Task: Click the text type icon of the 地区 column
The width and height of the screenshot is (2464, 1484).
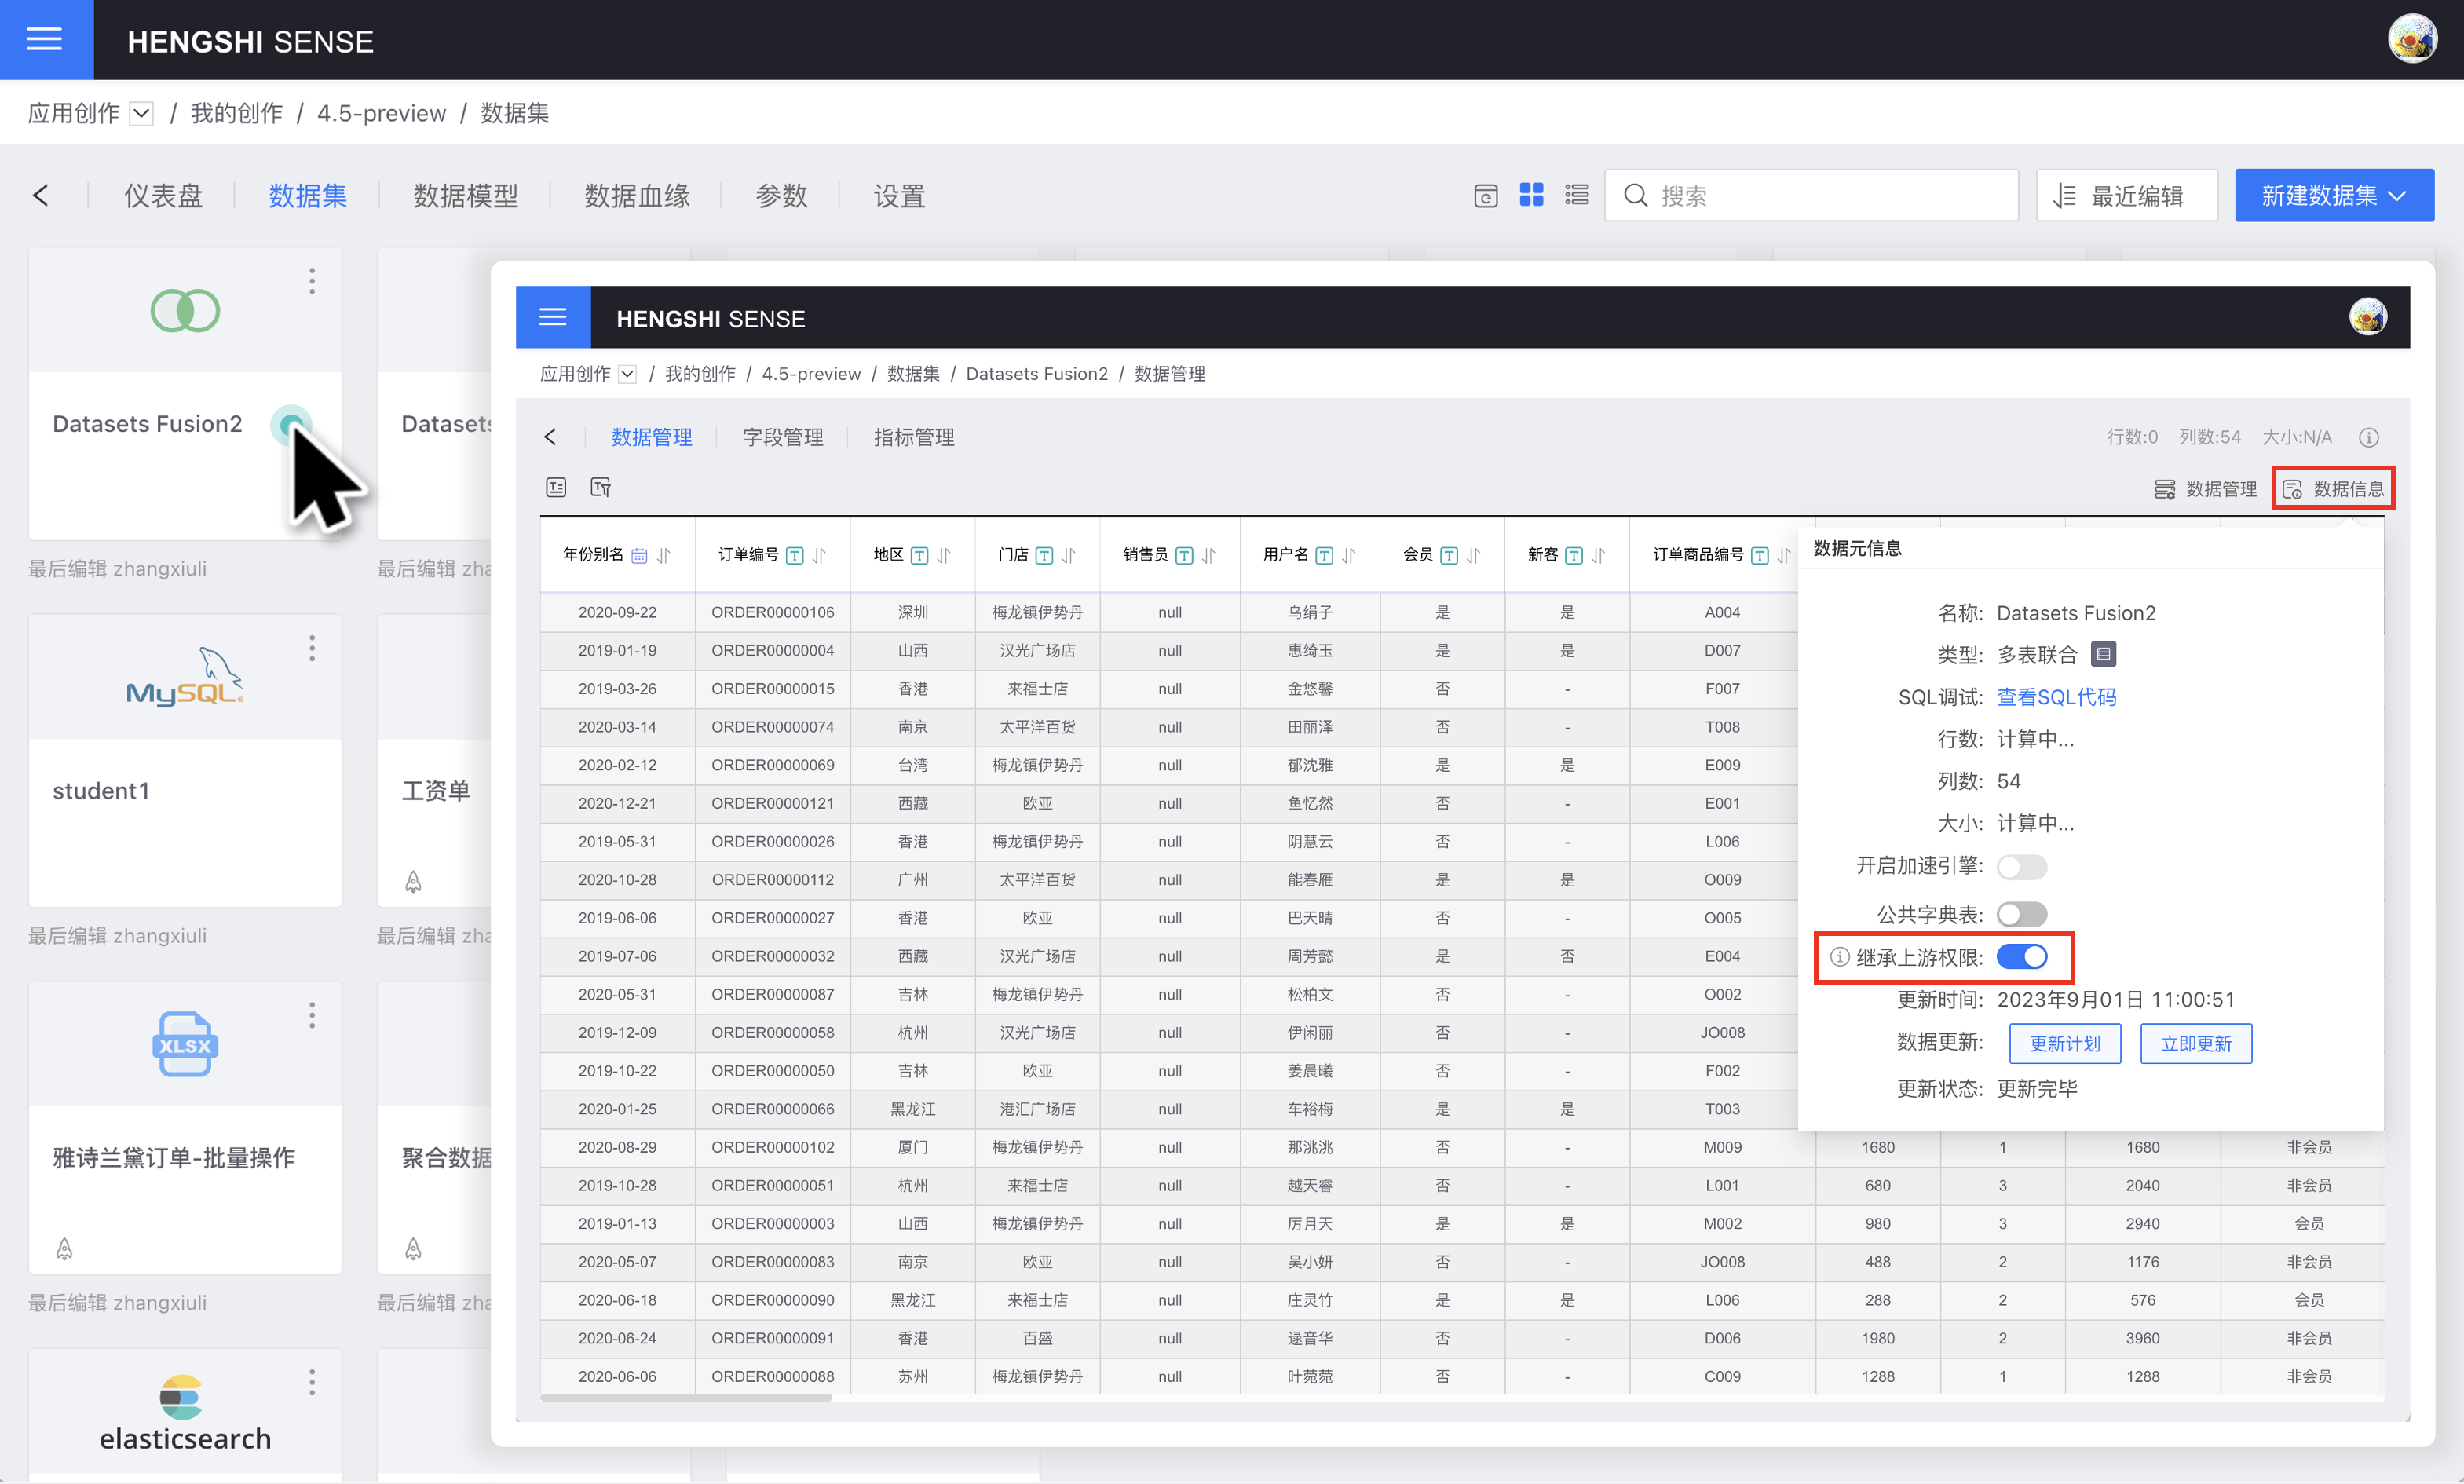Action: [x=919, y=555]
